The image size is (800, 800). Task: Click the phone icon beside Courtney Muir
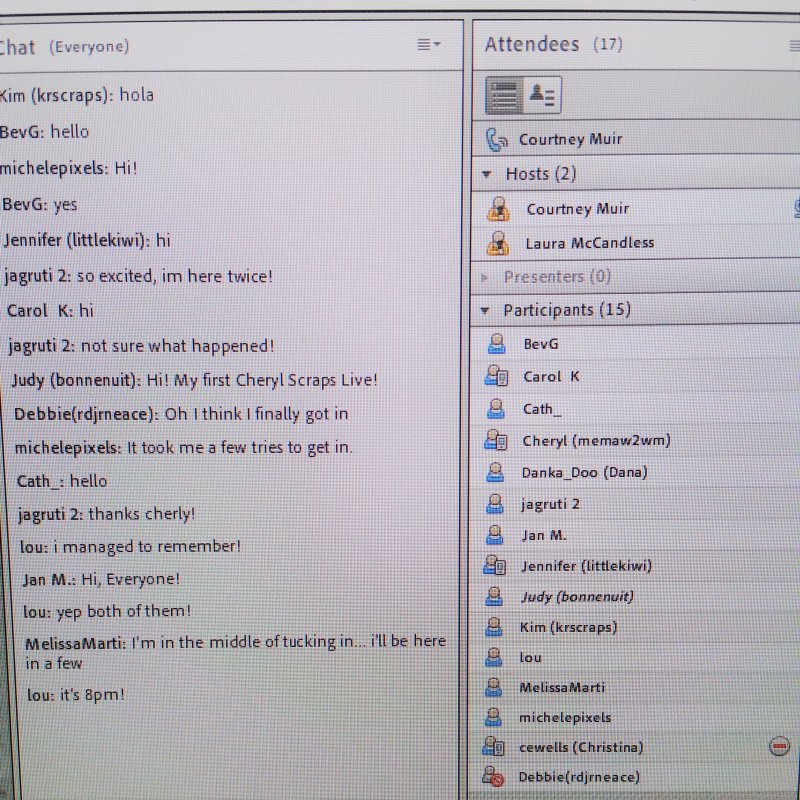click(496, 140)
